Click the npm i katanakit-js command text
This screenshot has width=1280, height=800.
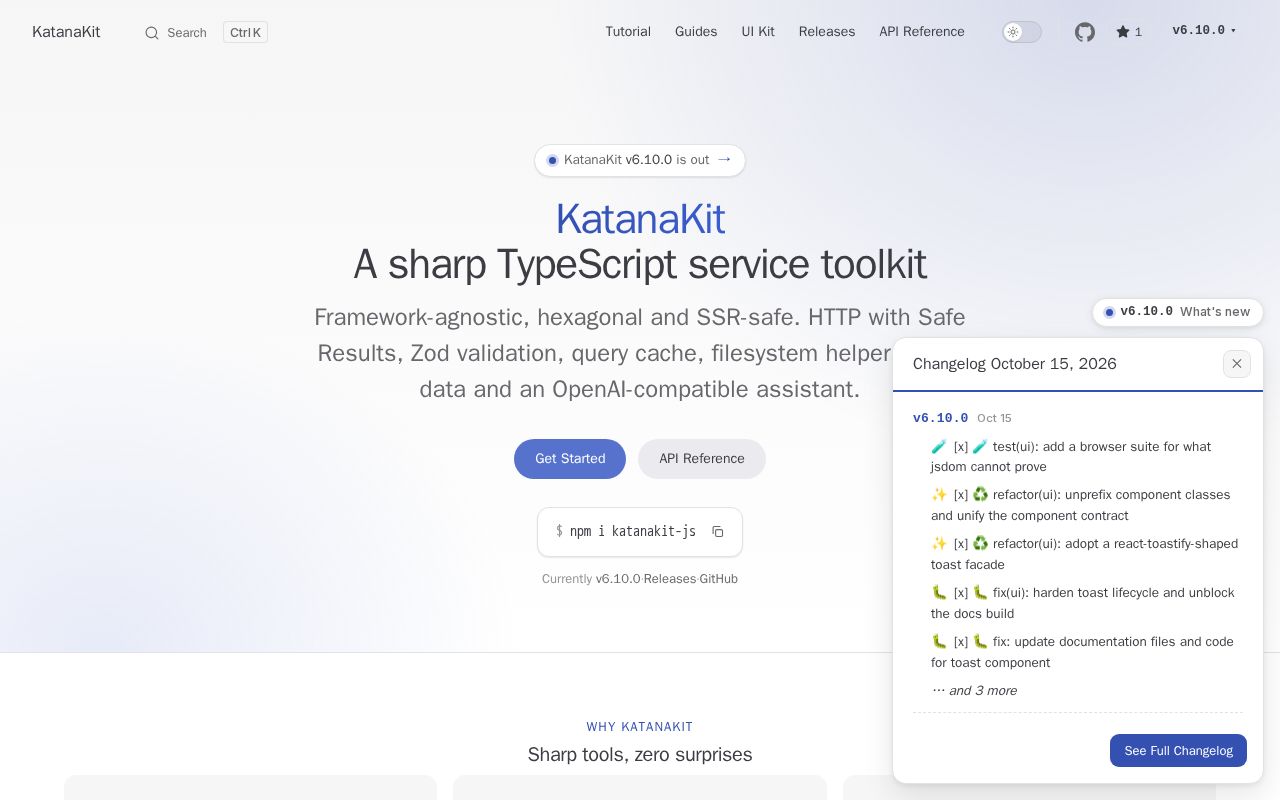click(633, 532)
